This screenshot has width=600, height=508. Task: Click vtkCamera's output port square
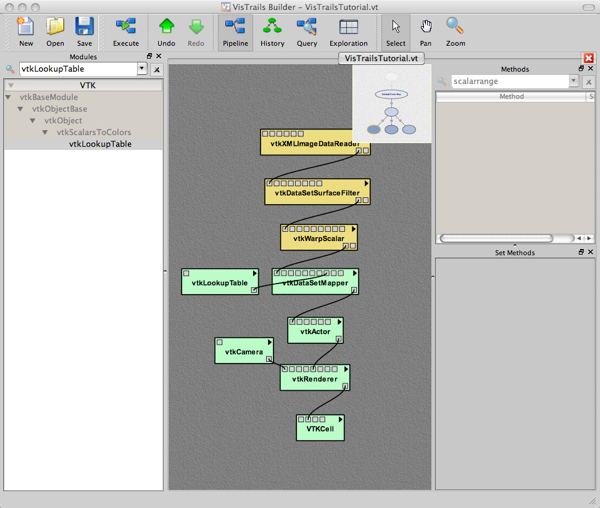coord(269,359)
